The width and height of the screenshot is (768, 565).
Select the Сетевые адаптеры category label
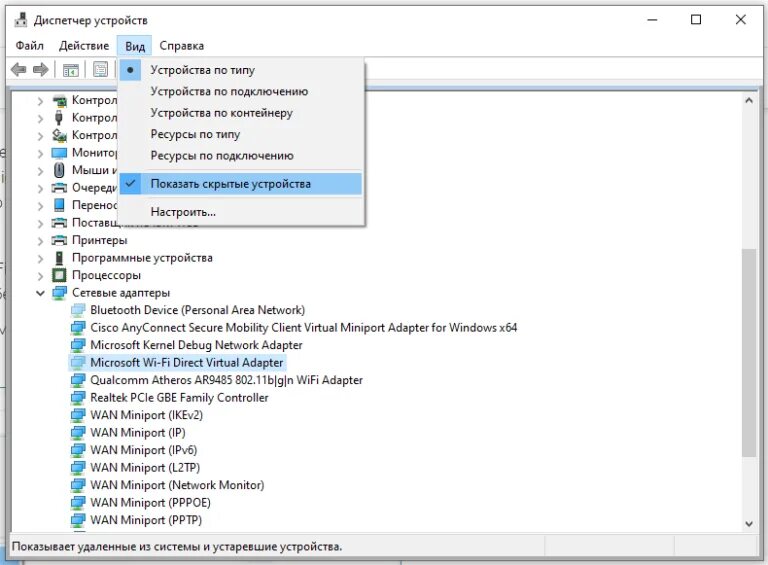click(x=121, y=293)
